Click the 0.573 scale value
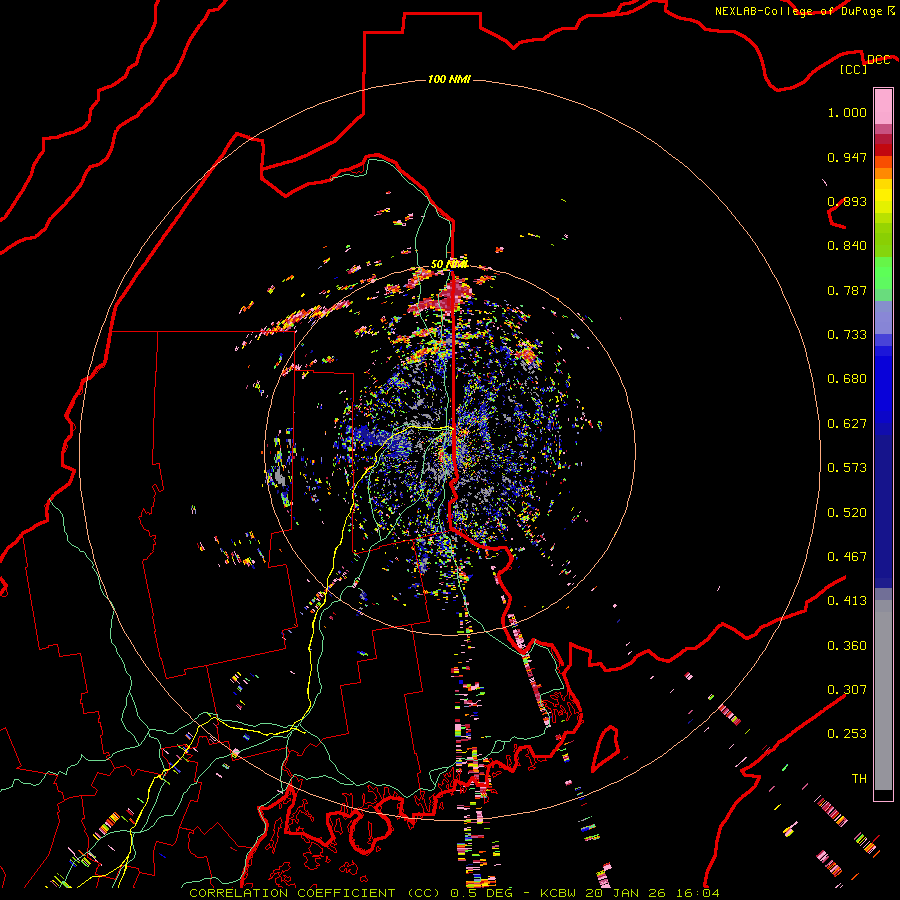 pyautogui.click(x=847, y=468)
